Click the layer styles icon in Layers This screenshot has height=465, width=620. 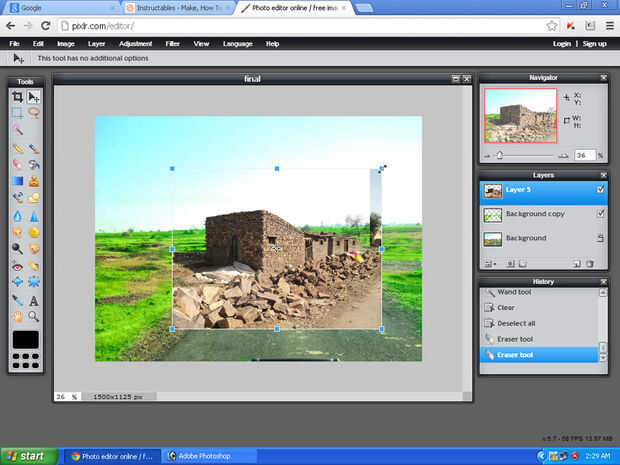[x=523, y=264]
